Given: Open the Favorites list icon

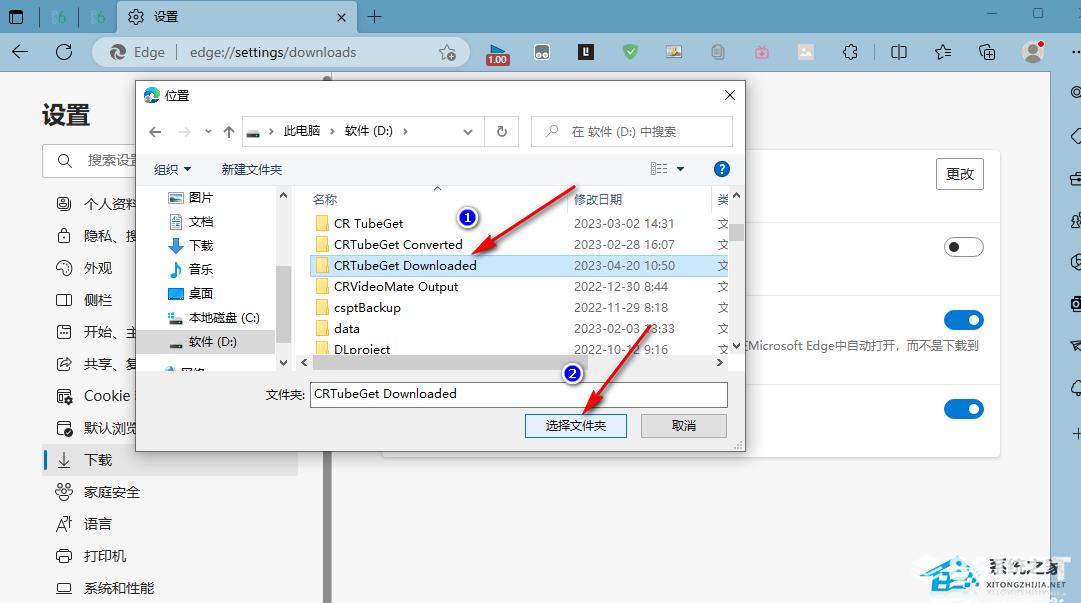Looking at the screenshot, I should coord(942,52).
